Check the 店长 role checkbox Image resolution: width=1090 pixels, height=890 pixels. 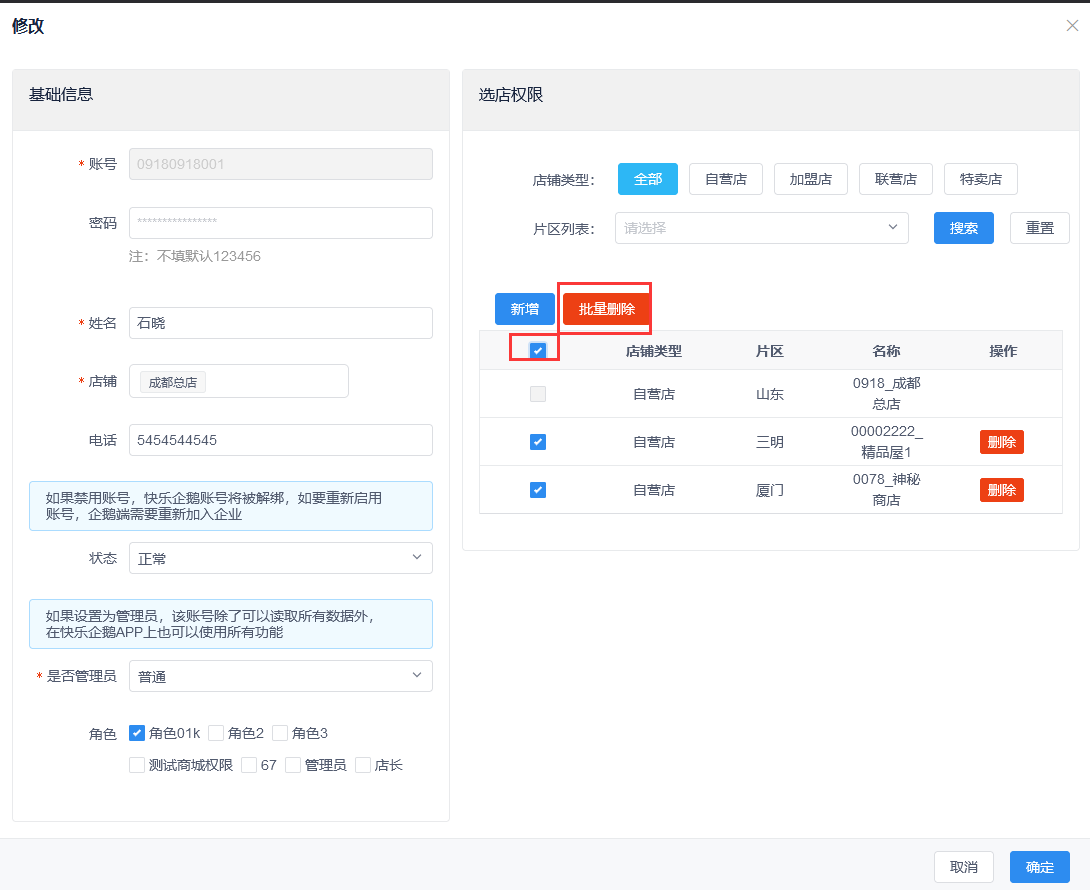pos(363,765)
